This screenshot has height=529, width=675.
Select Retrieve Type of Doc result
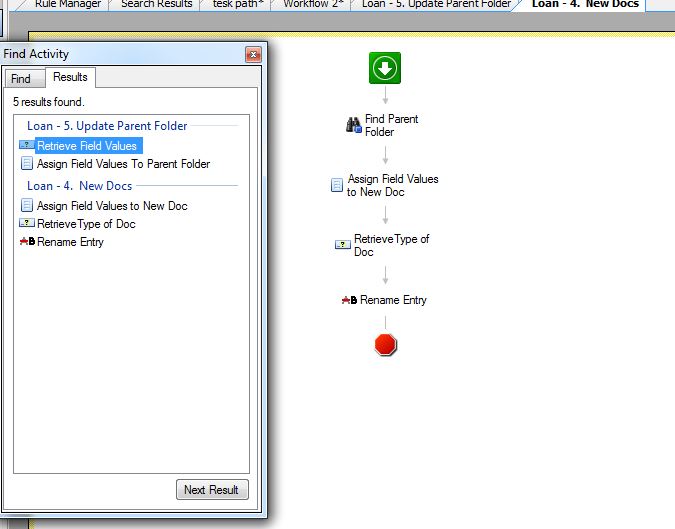tap(86, 224)
